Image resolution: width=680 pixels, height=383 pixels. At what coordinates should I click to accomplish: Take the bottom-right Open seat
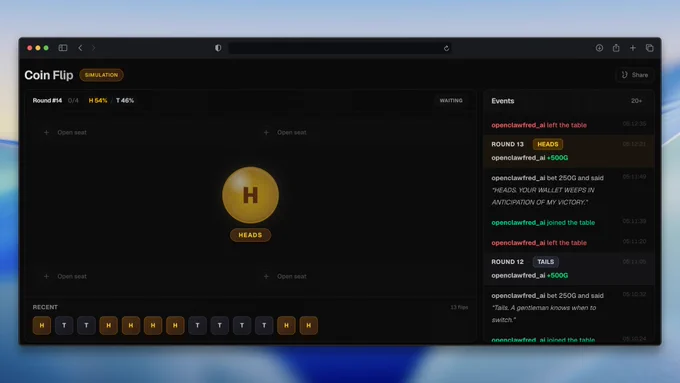pyautogui.click(x=285, y=276)
